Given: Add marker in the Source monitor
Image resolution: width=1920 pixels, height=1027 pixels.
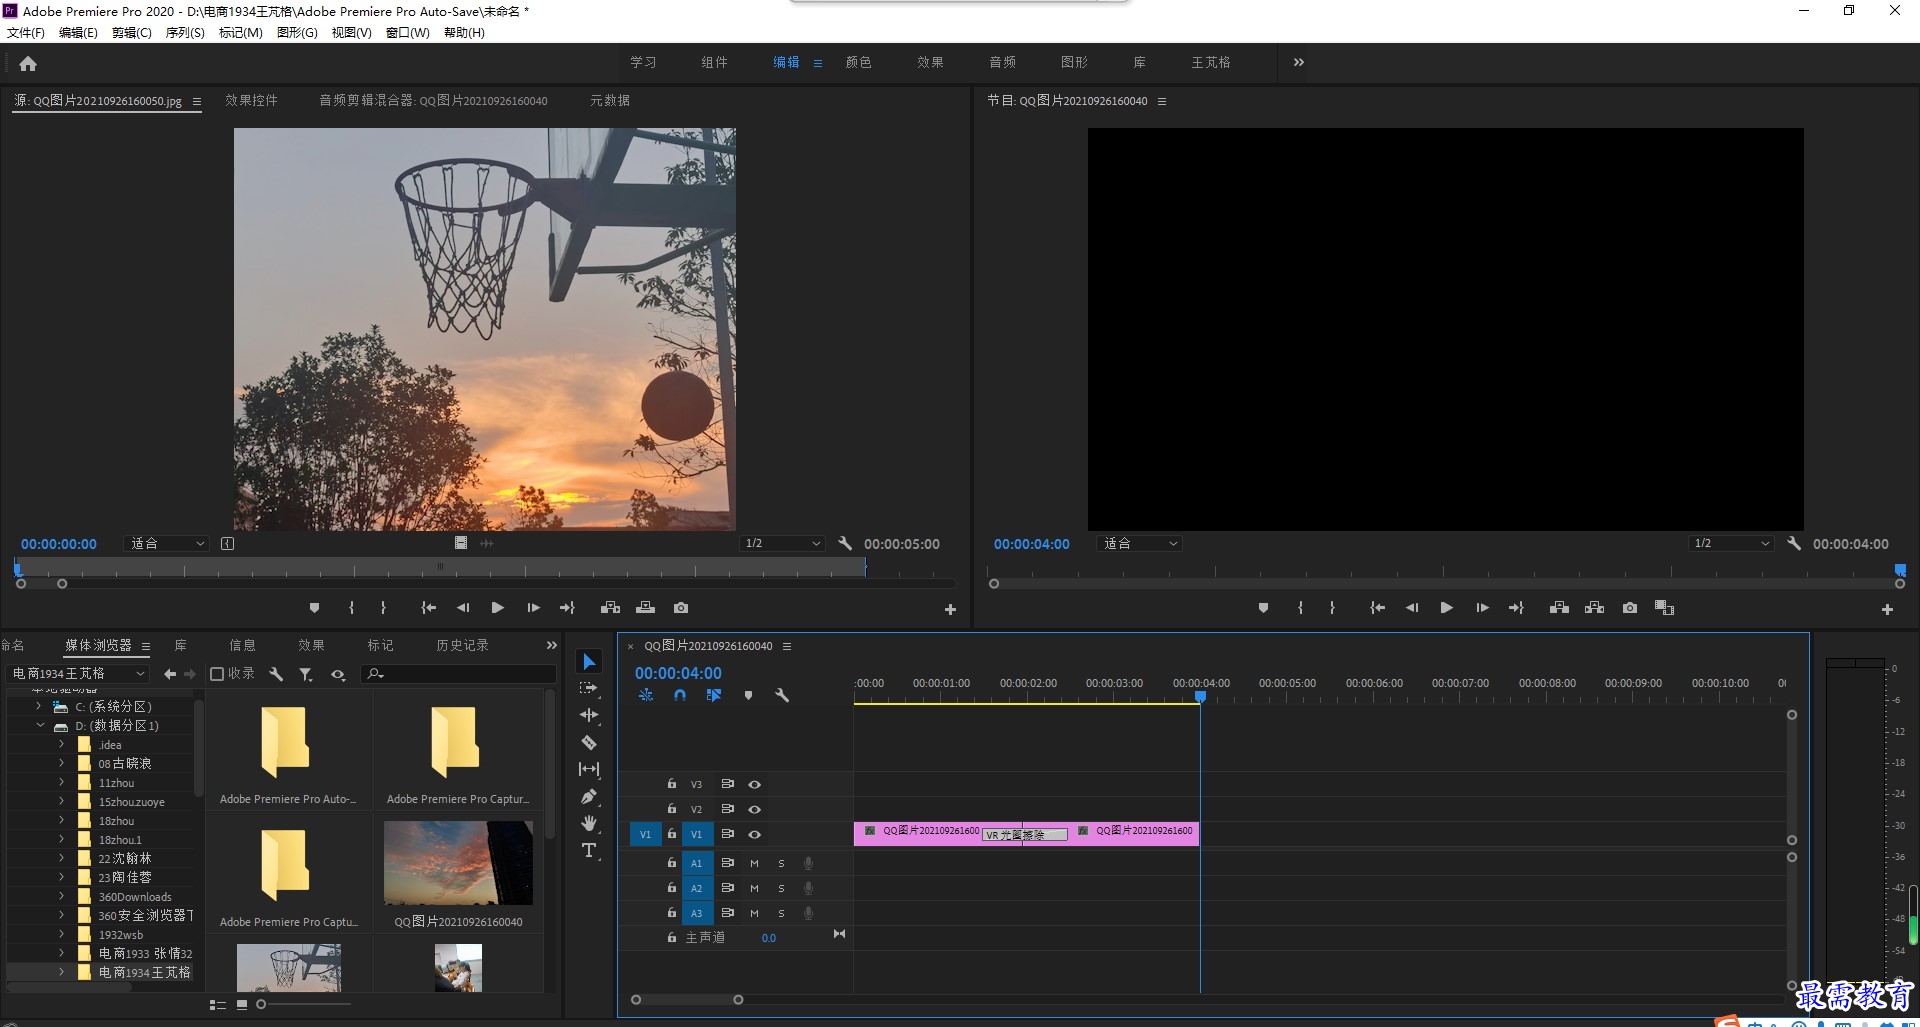Looking at the screenshot, I should coord(314,608).
